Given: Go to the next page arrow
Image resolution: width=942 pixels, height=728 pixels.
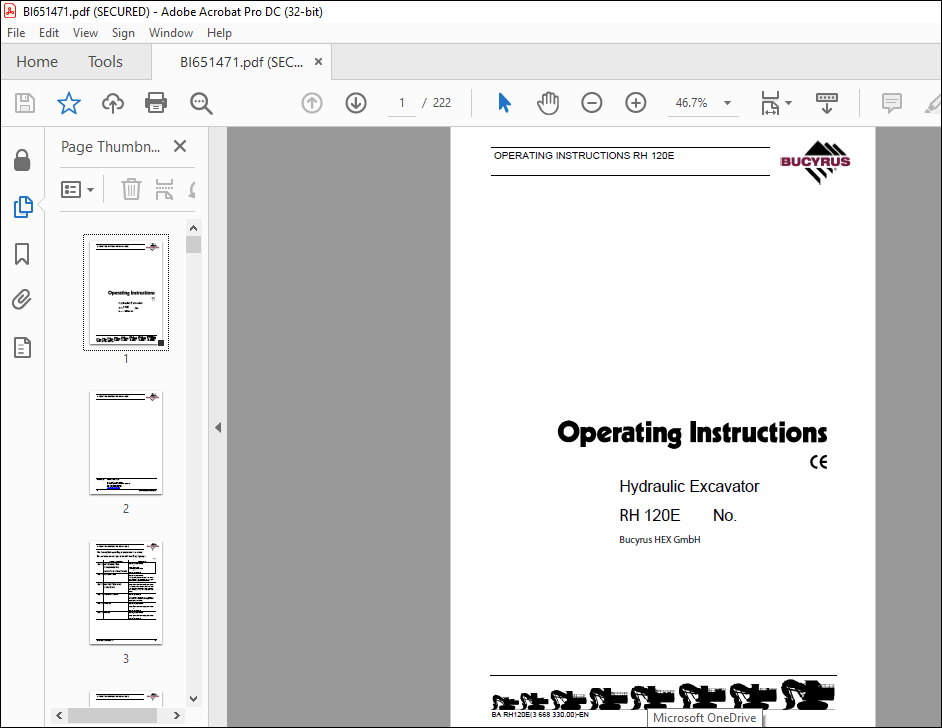Looking at the screenshot, I should 356,103.
